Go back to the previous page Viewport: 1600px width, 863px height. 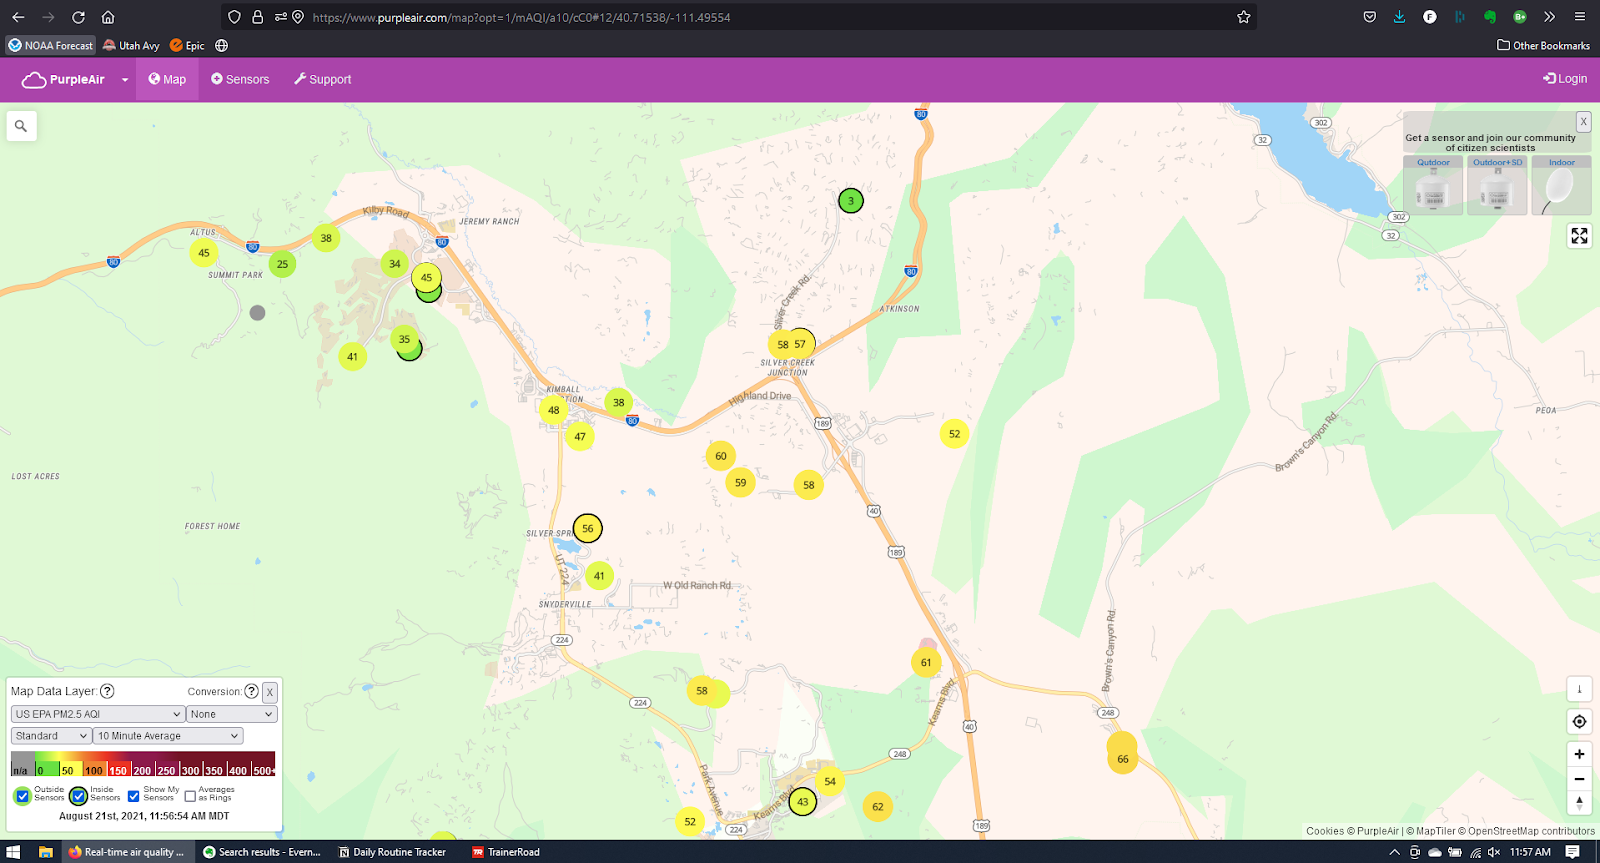click(x=18, y=17)
